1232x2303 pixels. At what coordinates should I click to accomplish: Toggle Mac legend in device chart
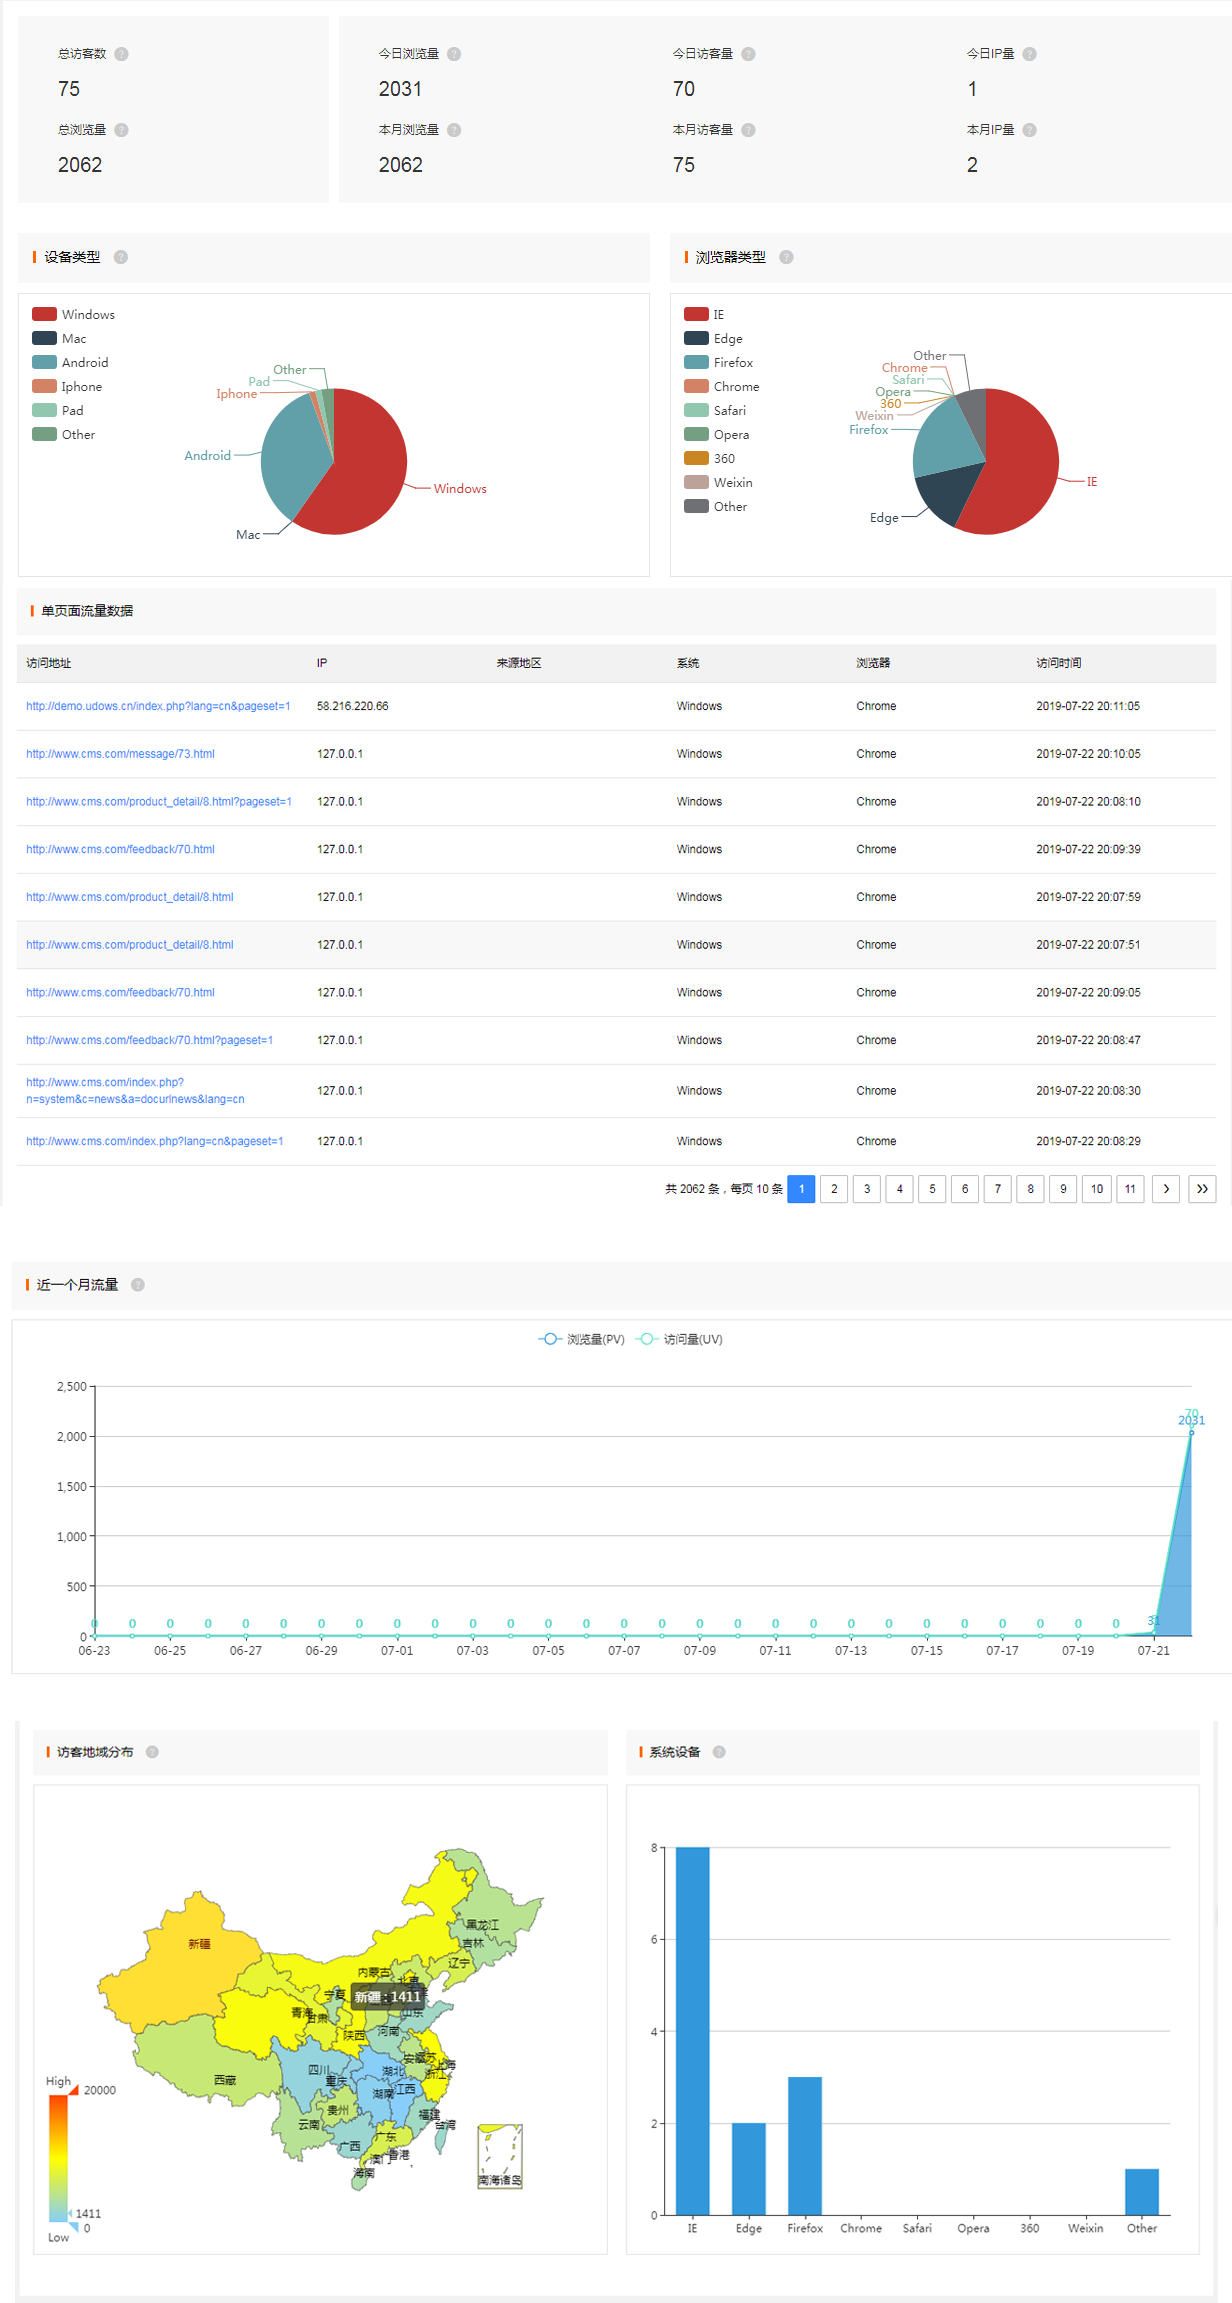click(x=59, y=339)
